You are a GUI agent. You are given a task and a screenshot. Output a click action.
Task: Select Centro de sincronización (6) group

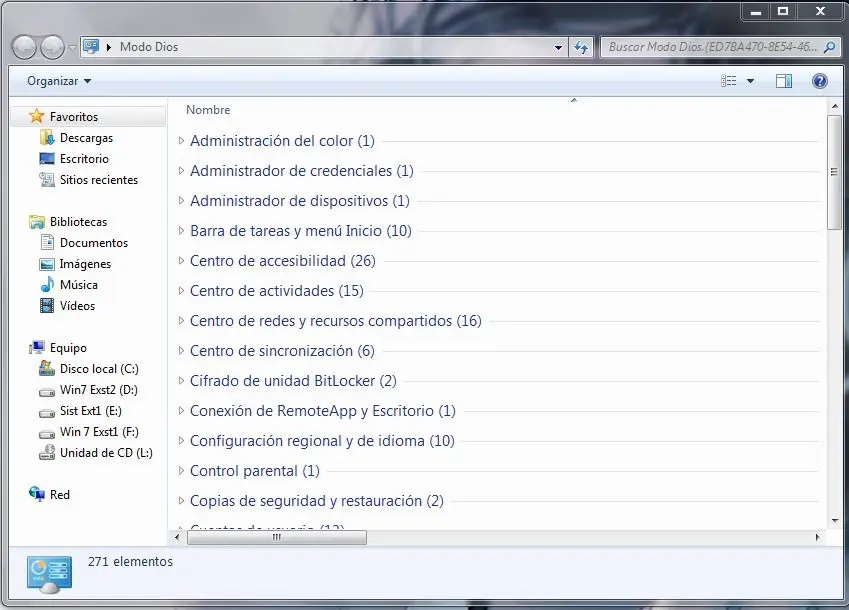coord(282,351)
